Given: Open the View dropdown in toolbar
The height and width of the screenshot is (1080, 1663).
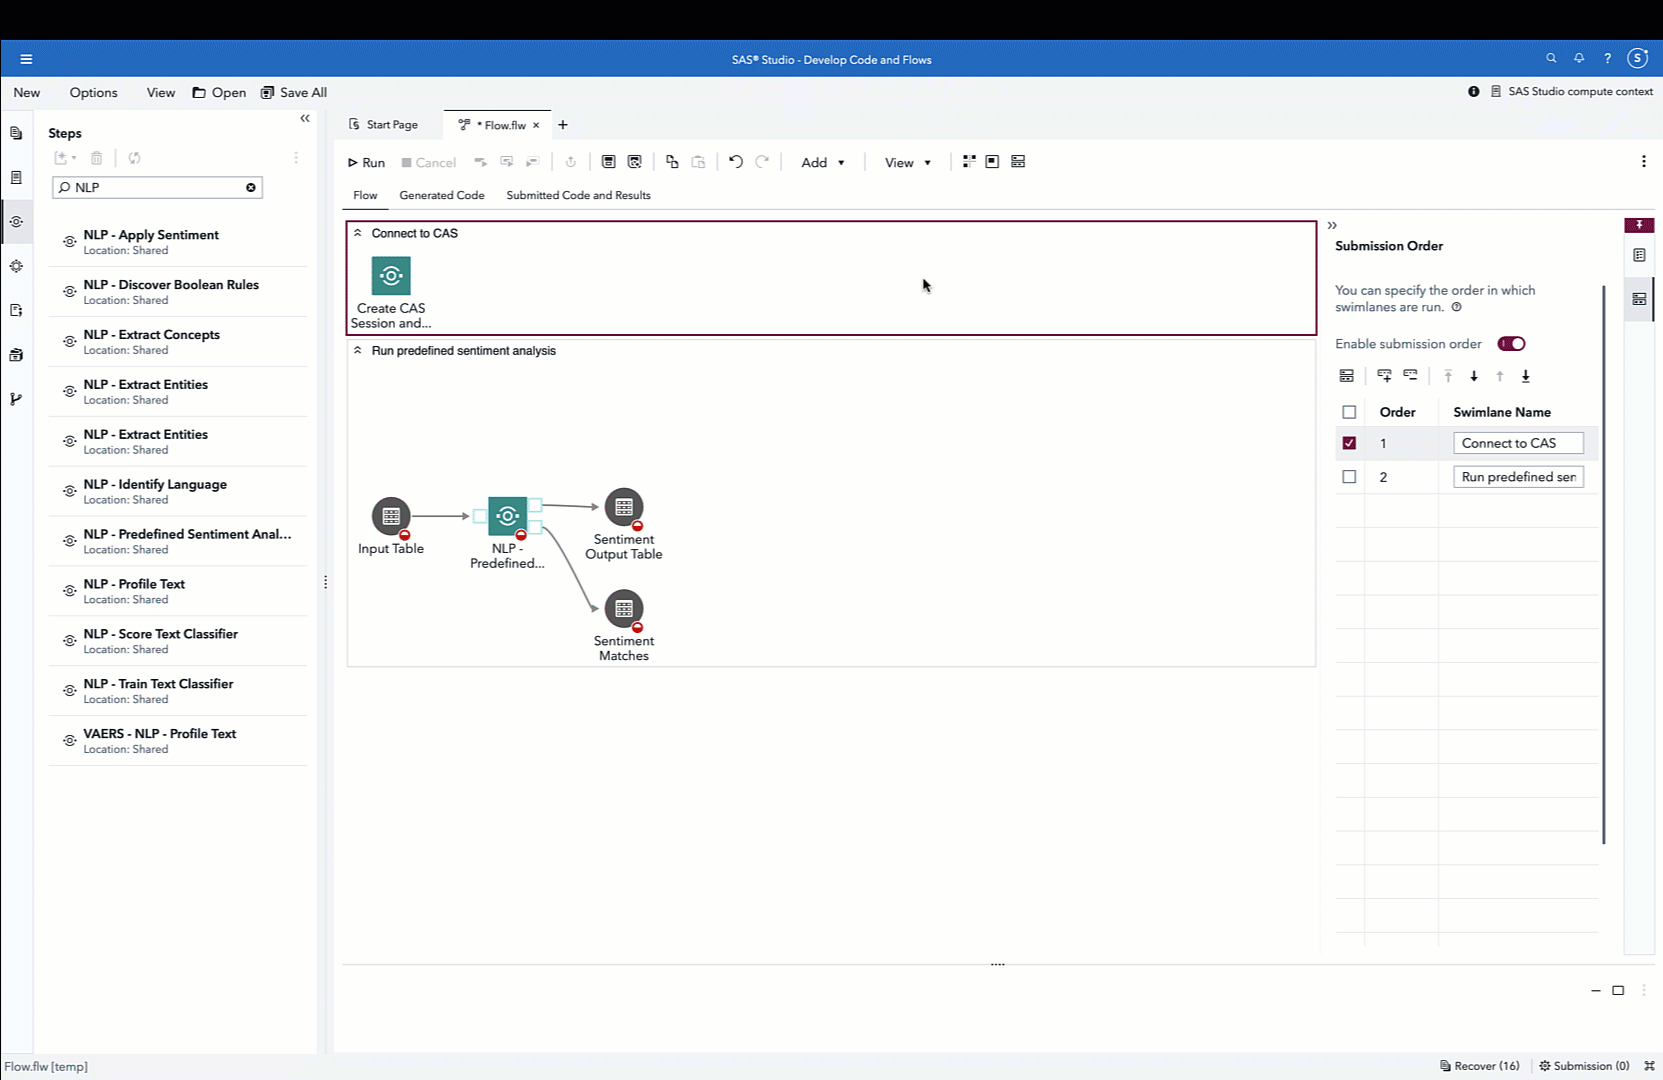Looking at the screenshot, I should click(908, 162).
